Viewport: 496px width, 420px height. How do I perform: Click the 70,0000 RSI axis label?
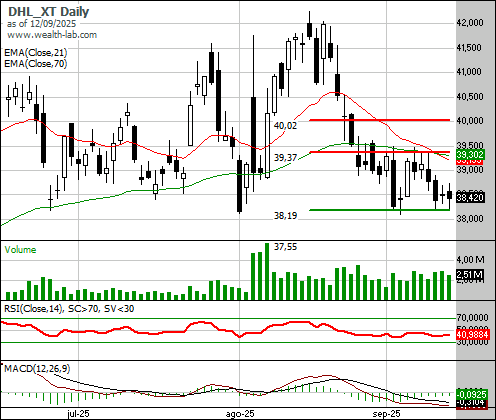coord(472,318)
